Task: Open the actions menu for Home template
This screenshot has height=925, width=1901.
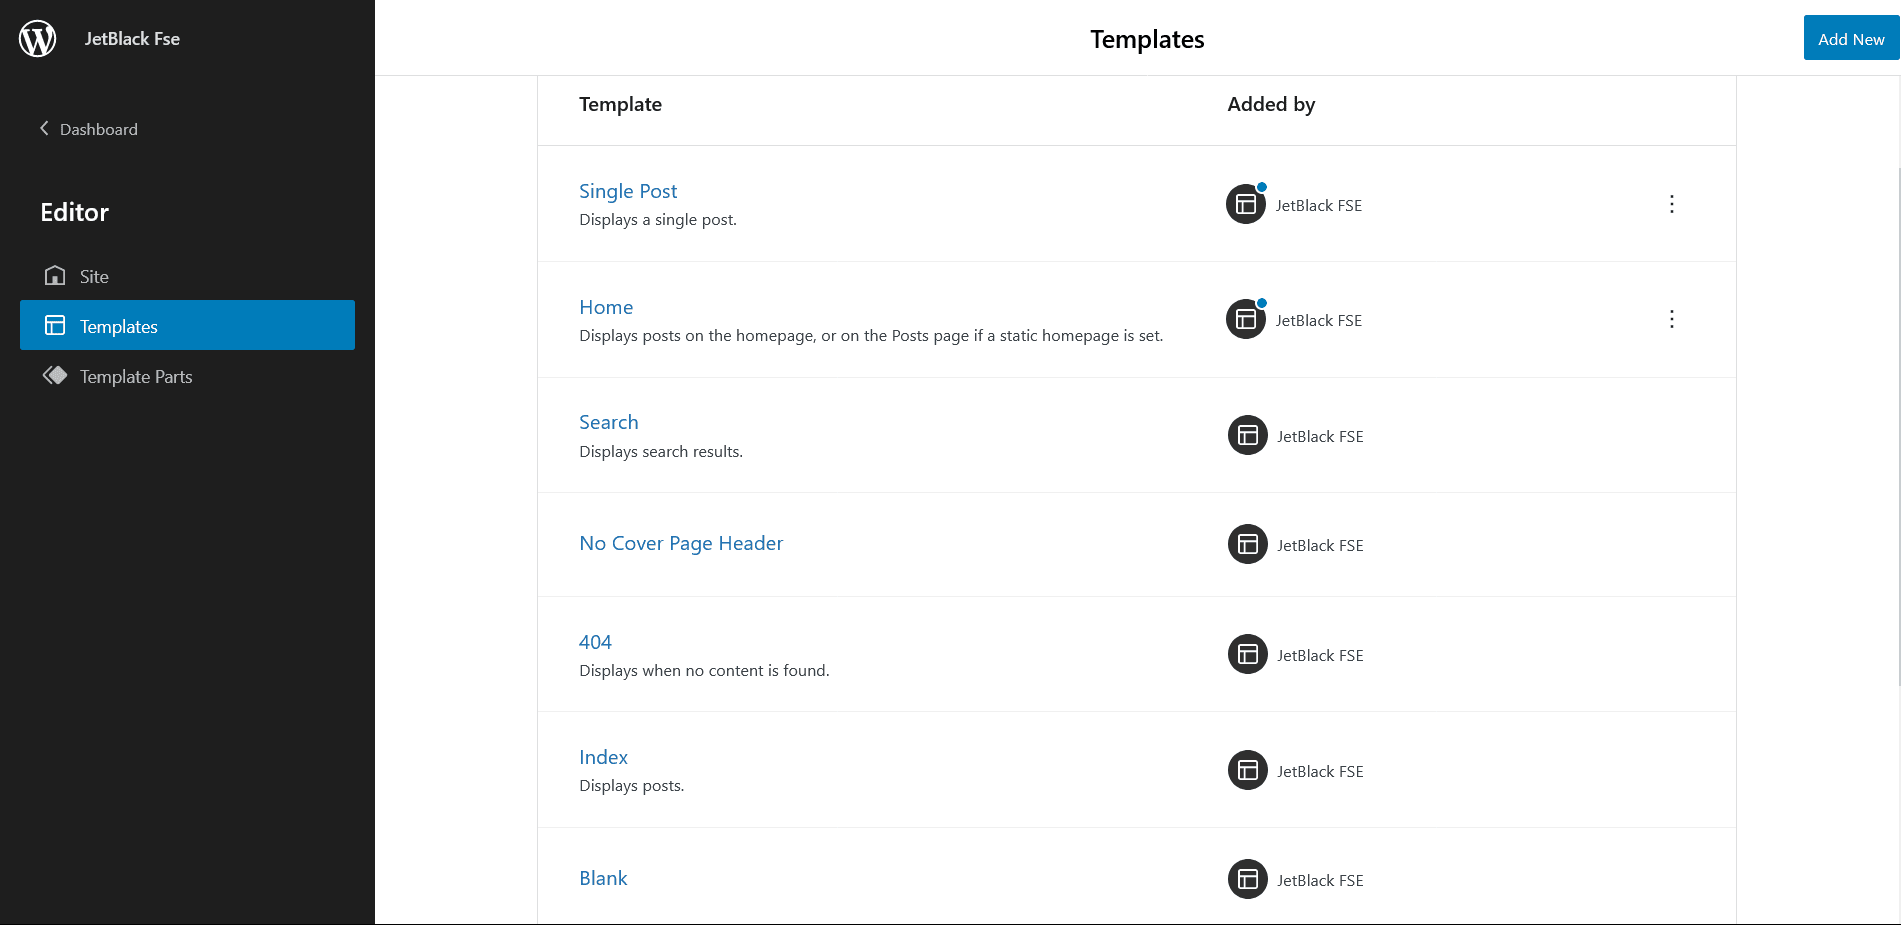Action: (1671, 319)
